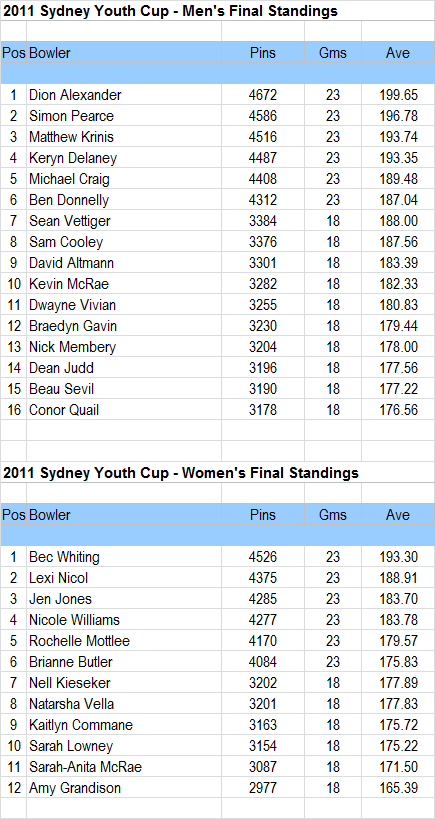This screenshot has width=435, height=819.
Task: Click the Keryn Delaney cell
Action: pyautogui.click(x=124, y=158)
